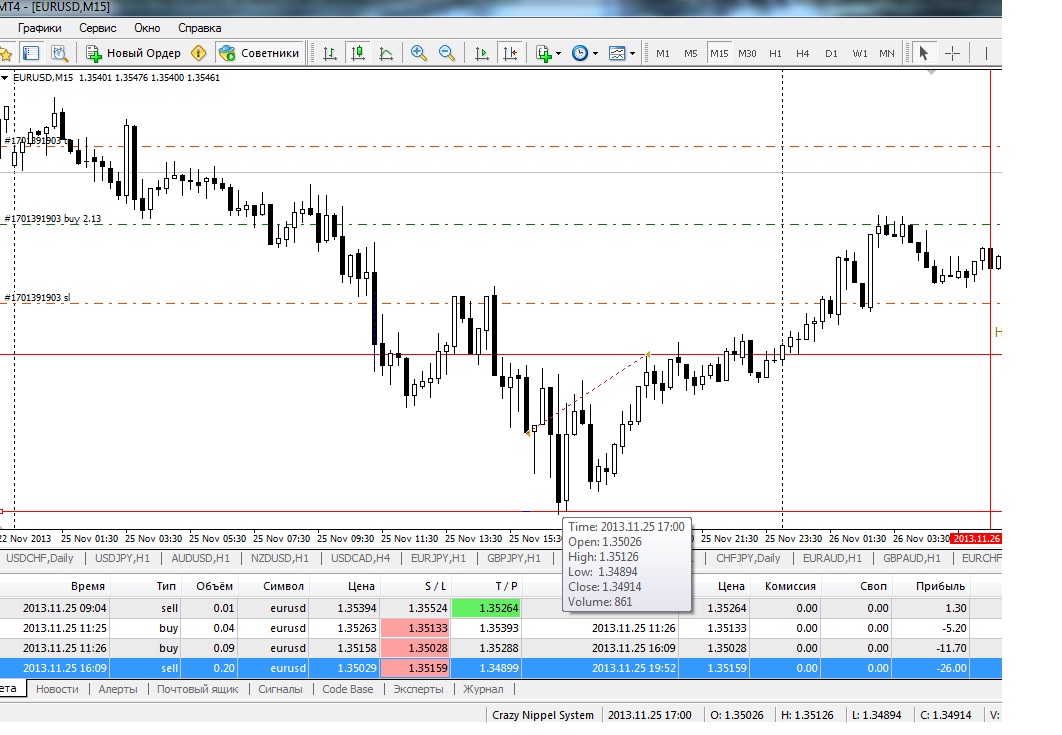The height and width of the screenshot is (735, 1062).
Task: Select the vertical line drawing tool
Action: pos(986,53)
